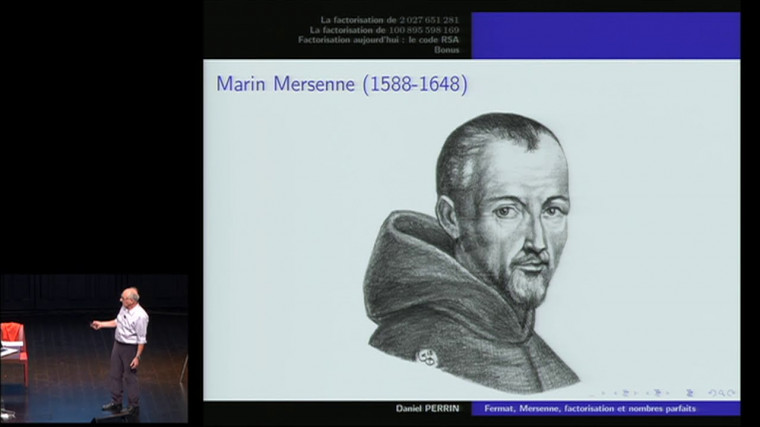Click the blue header bar beside section list
The height and width of the screenshot is (427, 760).
pos(606,35)
